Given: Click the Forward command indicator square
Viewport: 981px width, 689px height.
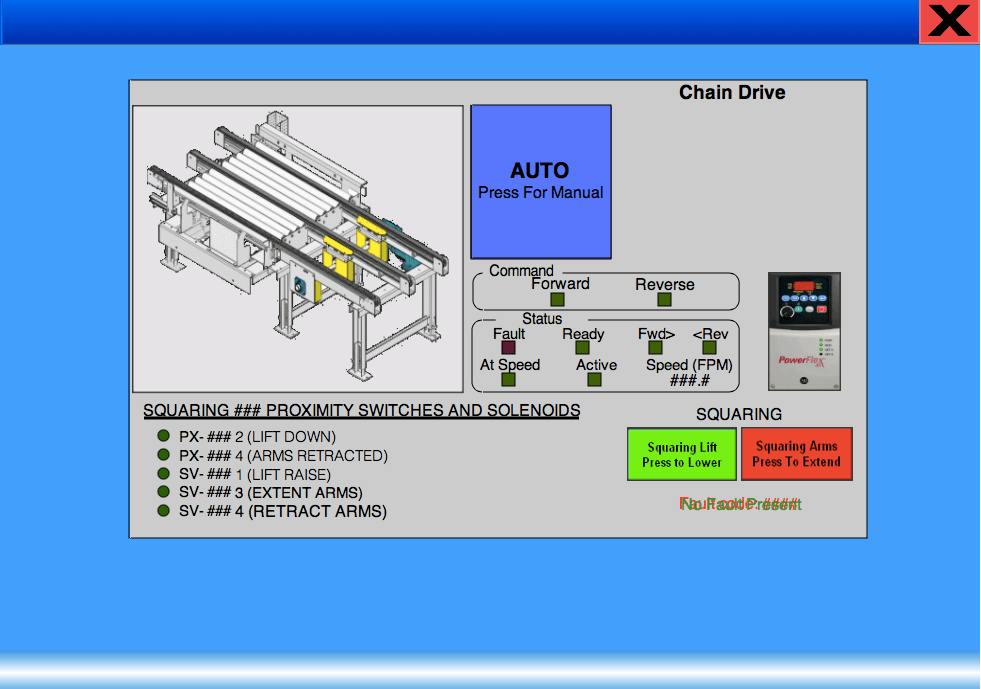Looking at the screenshot, I should click(x=558, y=299).
